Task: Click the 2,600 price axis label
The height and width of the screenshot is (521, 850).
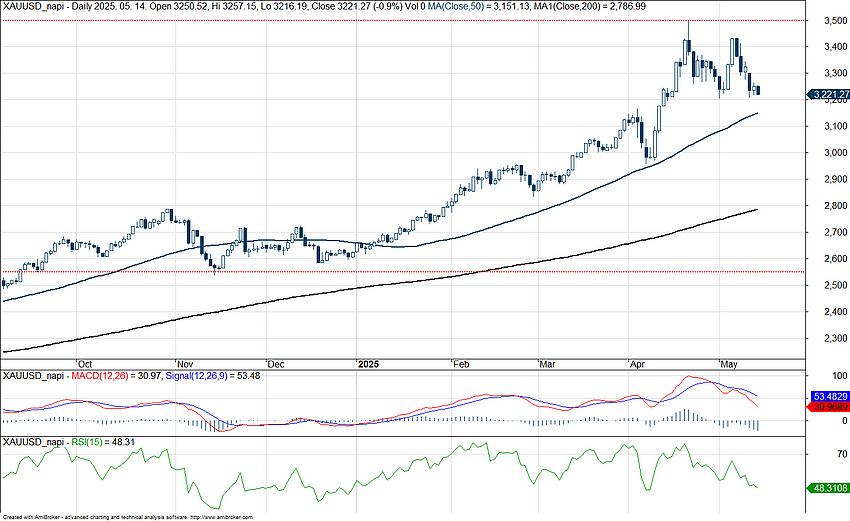Action: pos(835,259)
